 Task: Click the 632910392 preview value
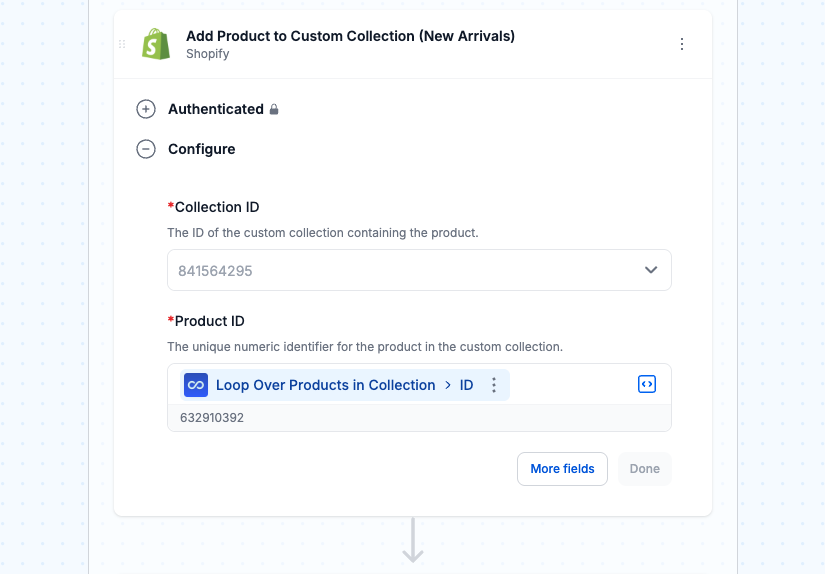point(212,418)
